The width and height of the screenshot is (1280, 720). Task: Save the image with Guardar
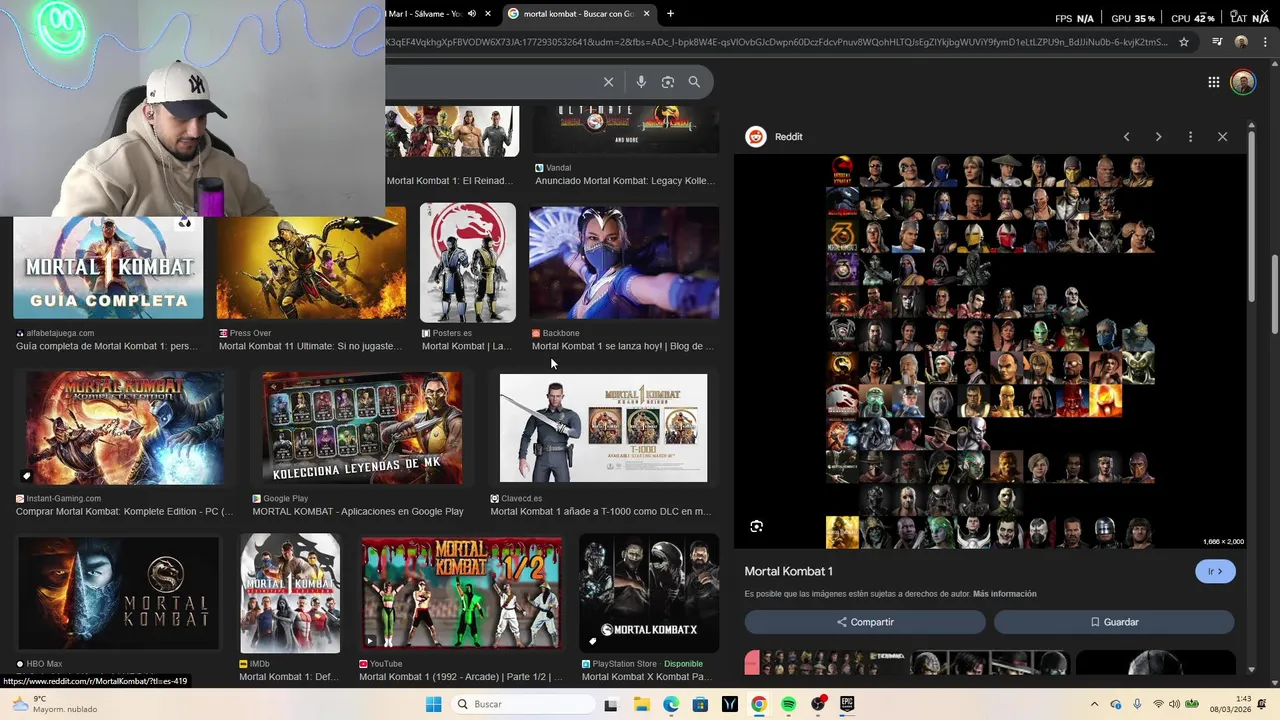click(1114, 622)
